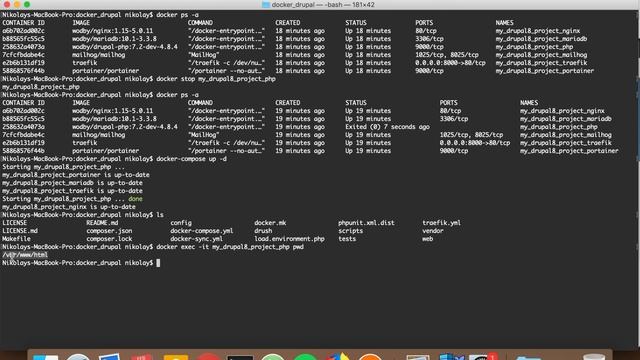This screenshot has height=360, width=640.
Task: Click the 'my_drupal8_project_portainer is up-to-date' line
Action: coord(76,175)
